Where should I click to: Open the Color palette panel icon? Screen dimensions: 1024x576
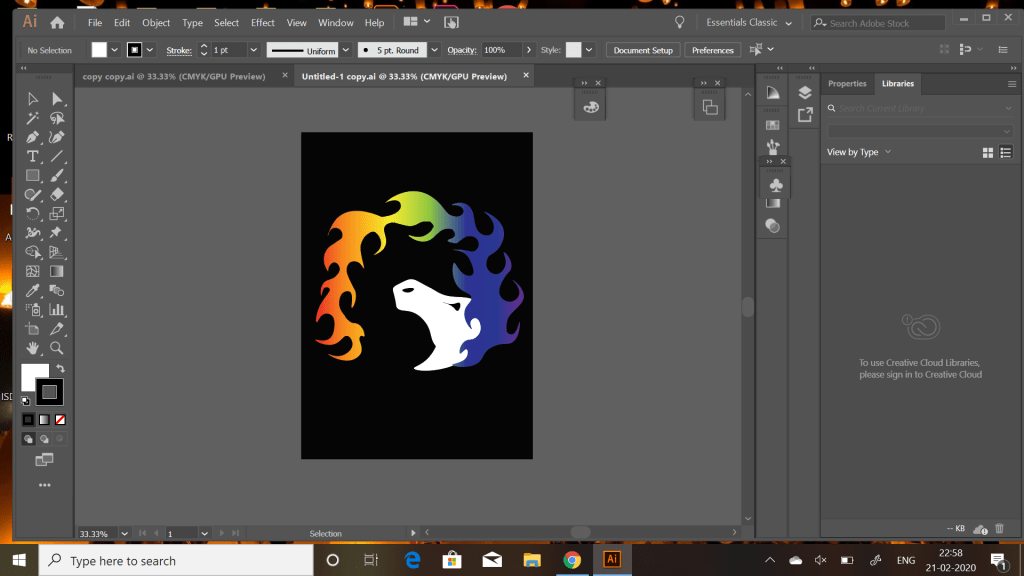coord(591,108)
